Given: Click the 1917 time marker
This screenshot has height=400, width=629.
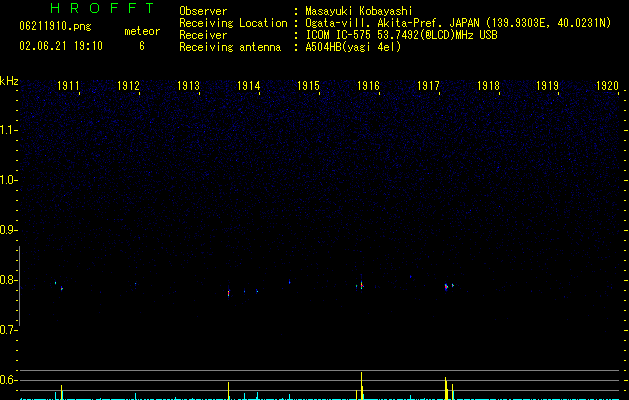Looking at the screenshot, I should [428, 86].
